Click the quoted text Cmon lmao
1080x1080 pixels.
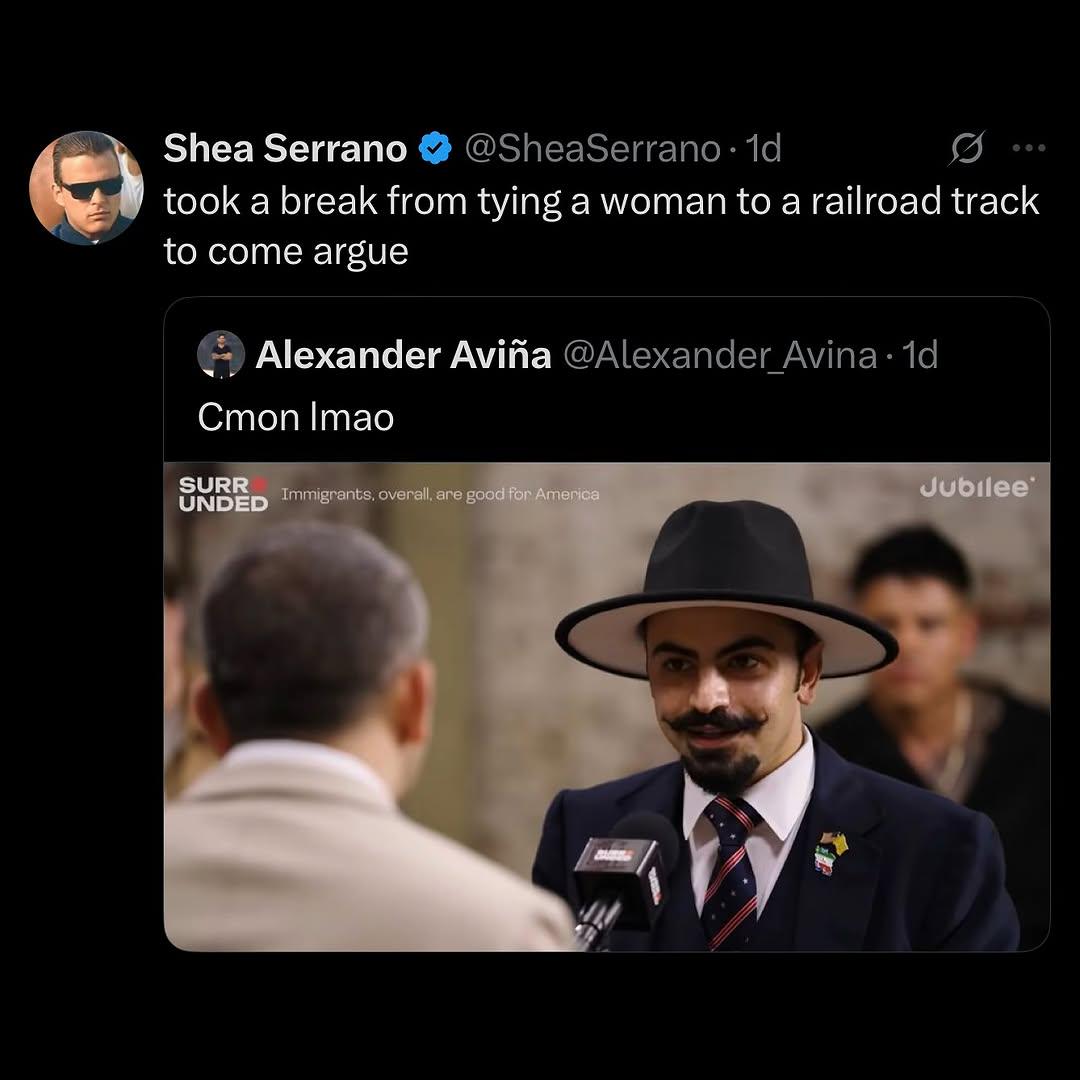295,417
